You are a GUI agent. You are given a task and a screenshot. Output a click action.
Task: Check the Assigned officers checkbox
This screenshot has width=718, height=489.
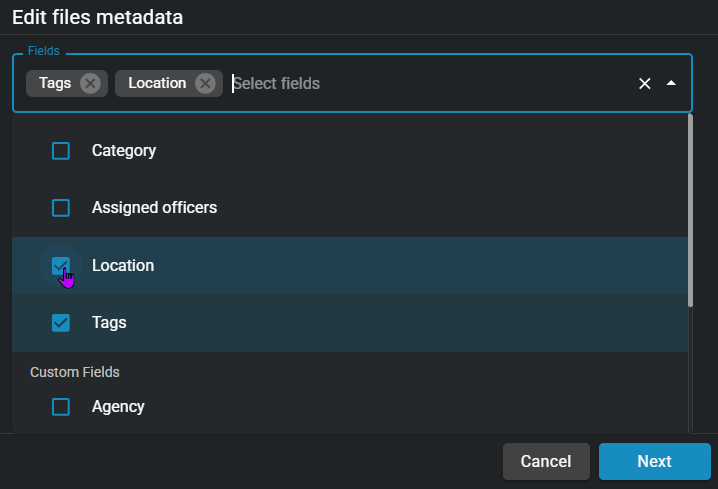coord(61,208)
